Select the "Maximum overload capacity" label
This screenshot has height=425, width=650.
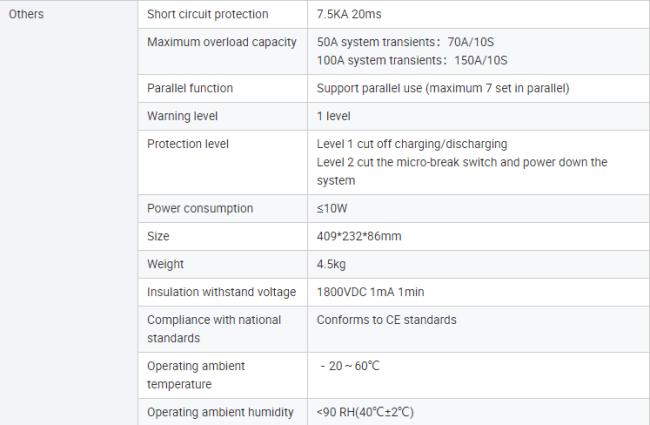[221, 42]
